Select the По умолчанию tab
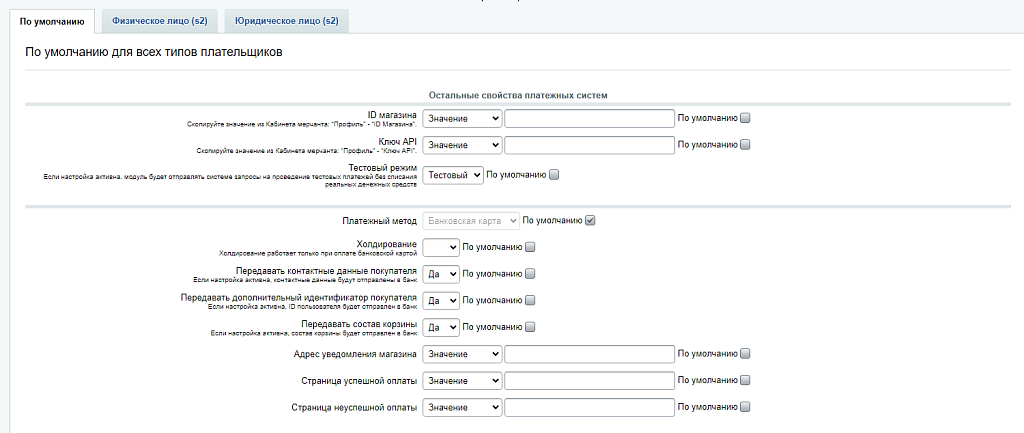 pyautogui.click(x=52, y=20)
